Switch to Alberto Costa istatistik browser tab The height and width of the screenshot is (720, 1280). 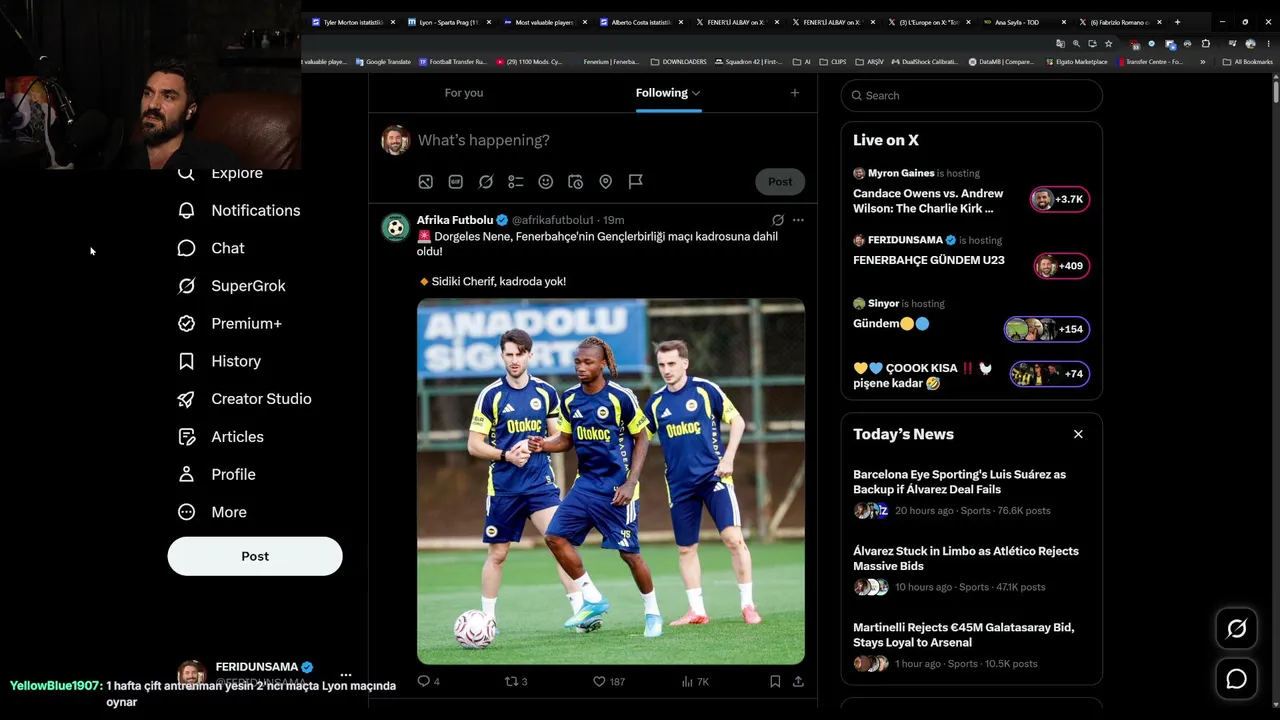640,22
